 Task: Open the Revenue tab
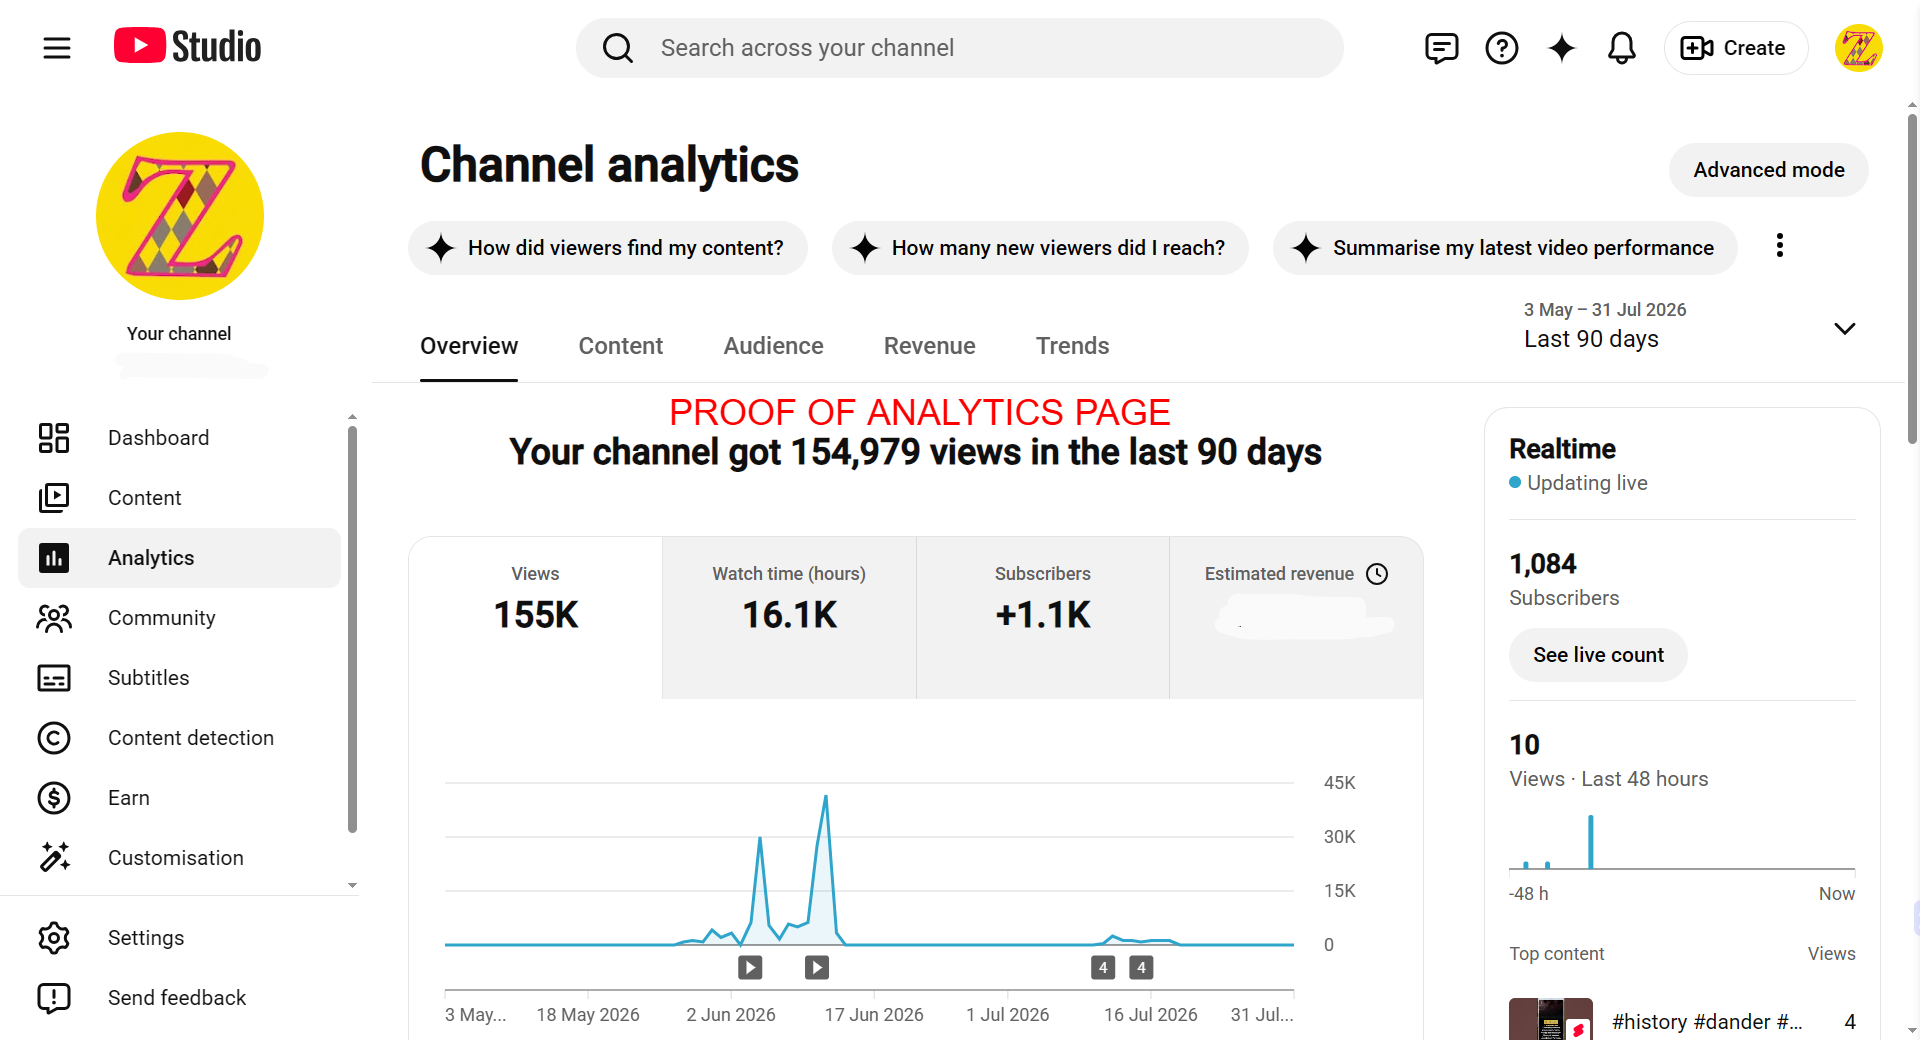click(x=930, y=346)
